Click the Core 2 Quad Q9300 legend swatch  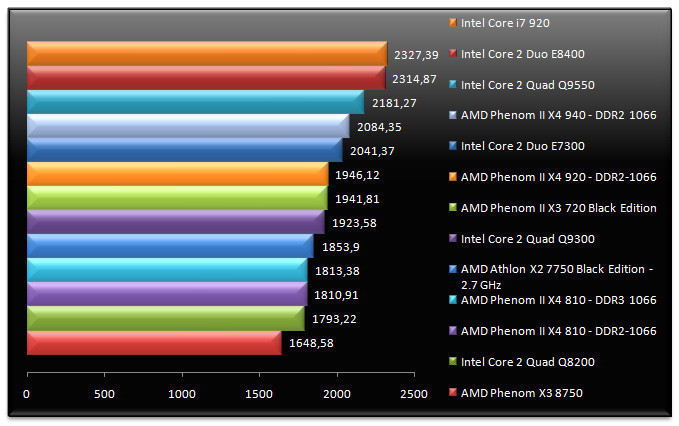(x=453, y=239)
